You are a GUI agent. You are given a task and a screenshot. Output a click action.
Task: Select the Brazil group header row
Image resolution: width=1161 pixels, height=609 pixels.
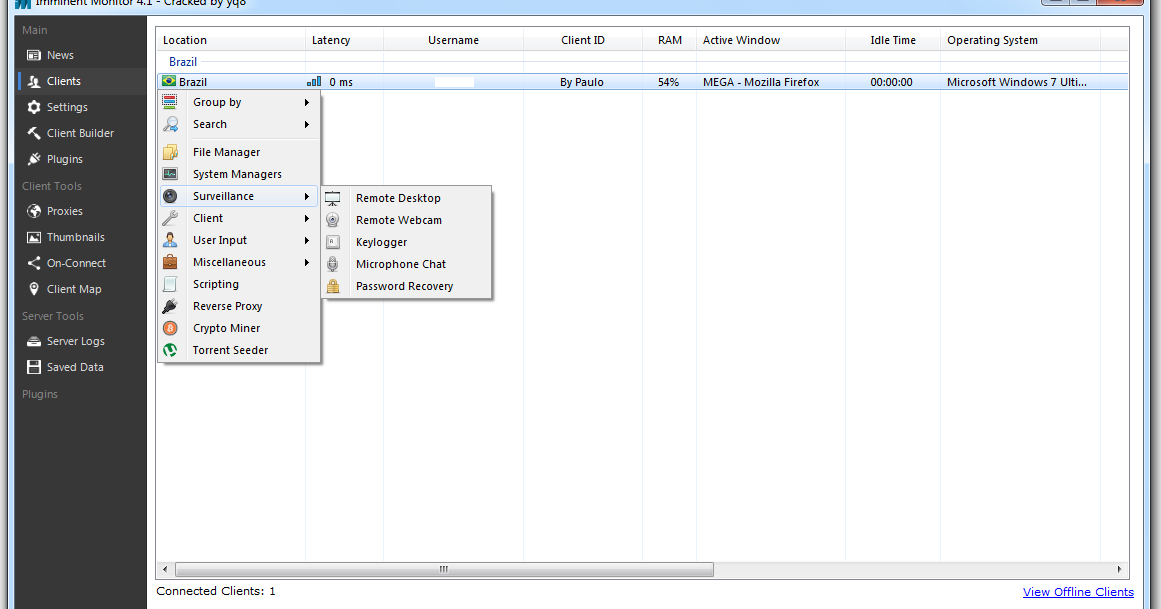pos(642,62)
